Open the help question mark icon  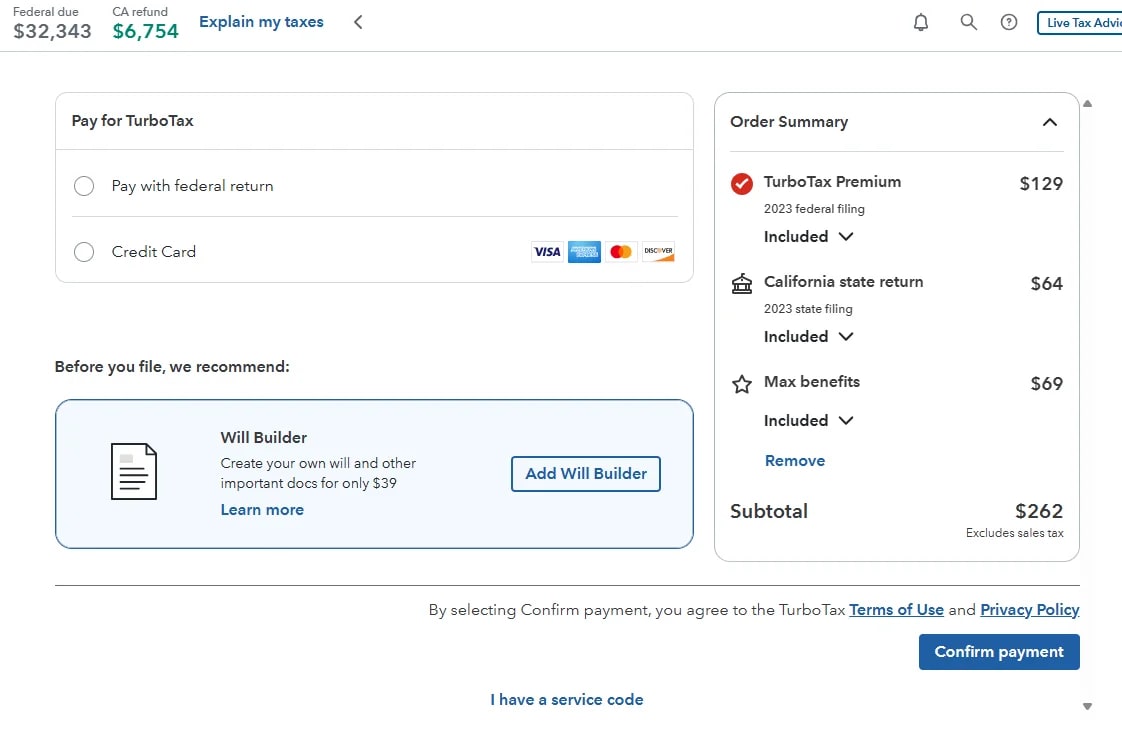(x=1008, y=21)
